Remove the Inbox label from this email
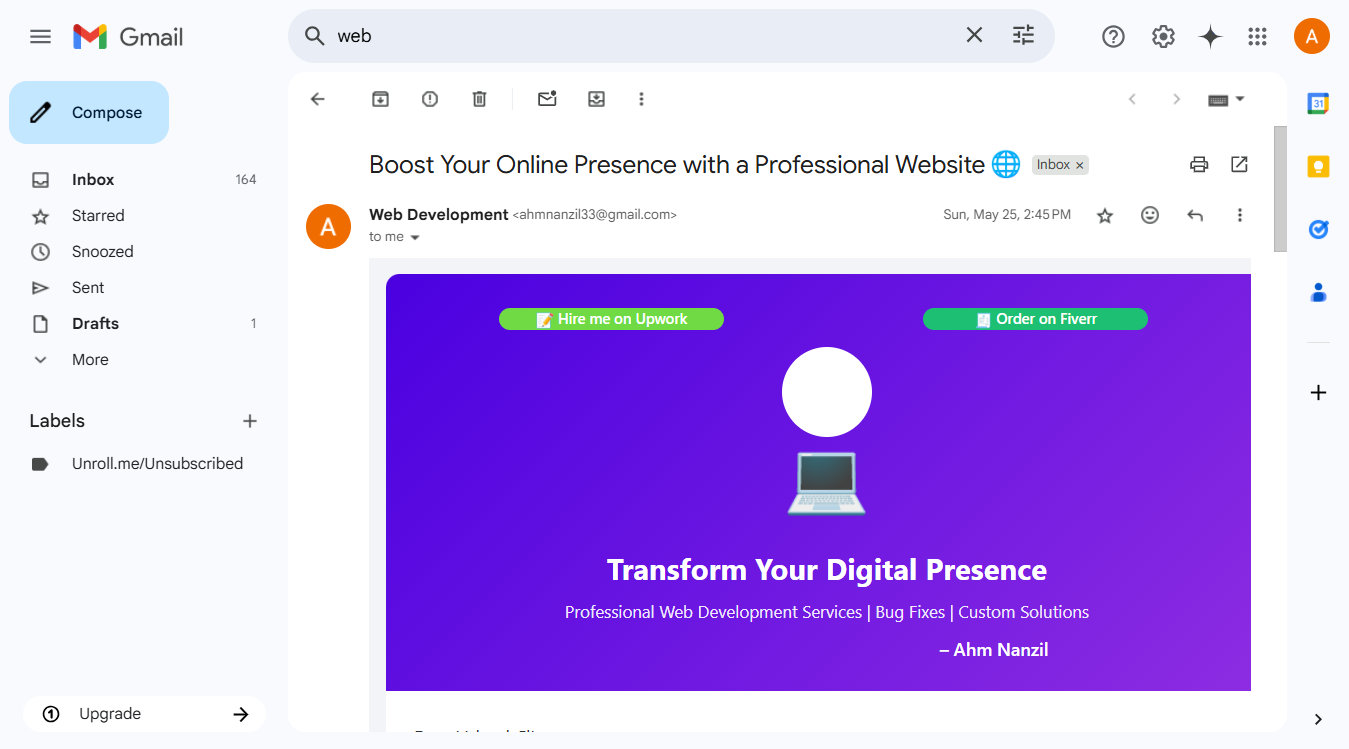 tap(1080, 166)
